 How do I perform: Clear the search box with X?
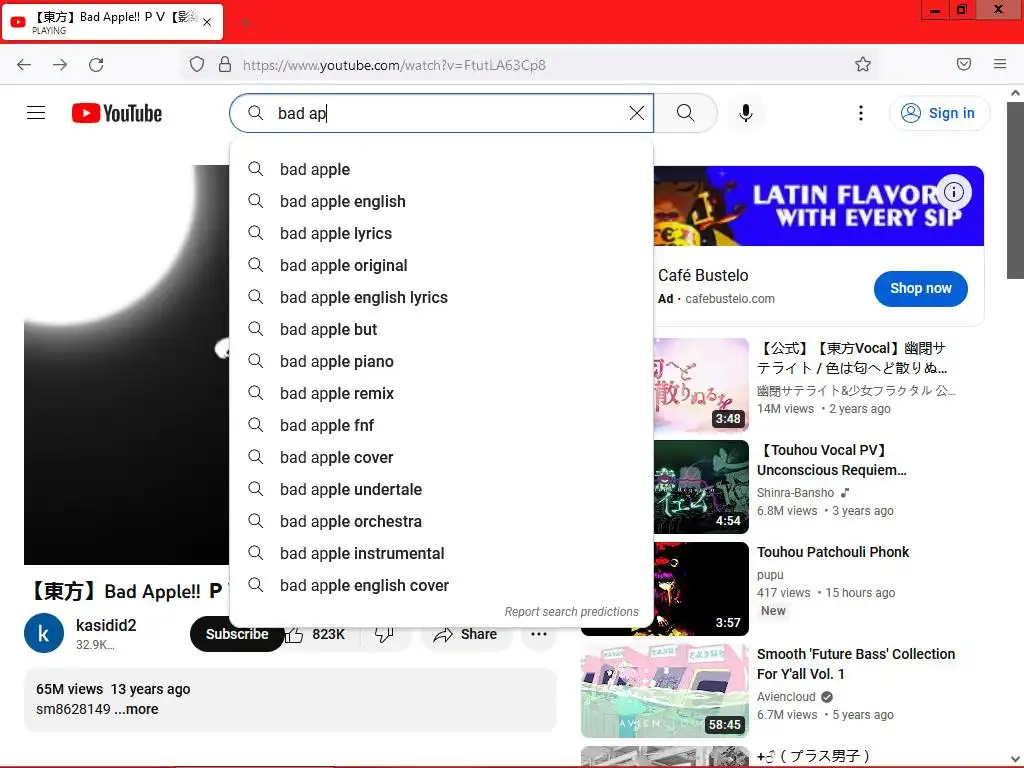click(x=637, y=113)
